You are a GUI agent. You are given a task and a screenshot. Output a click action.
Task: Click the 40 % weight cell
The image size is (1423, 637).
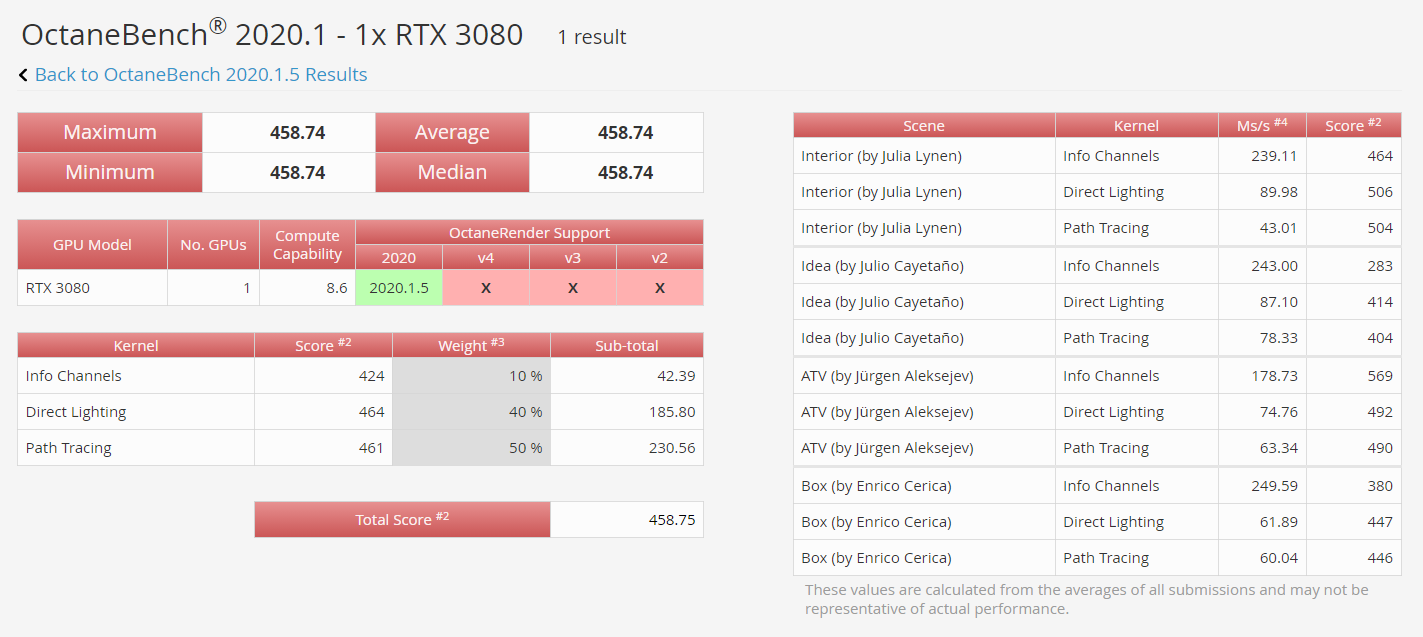pyautogui.click(x=471, y=412)
